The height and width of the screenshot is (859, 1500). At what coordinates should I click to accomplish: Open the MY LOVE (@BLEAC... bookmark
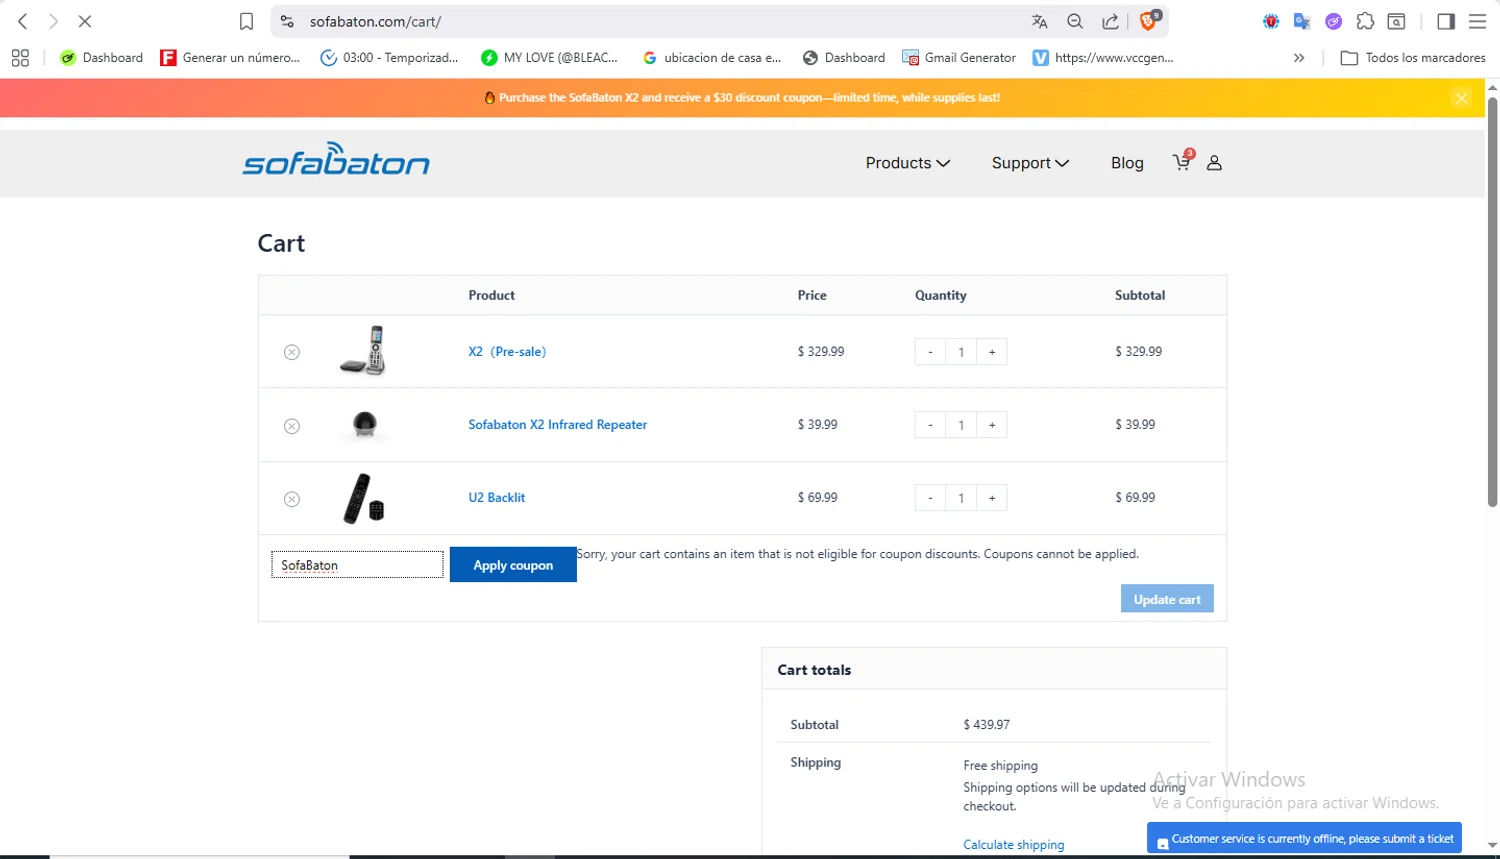click(549, 58)
